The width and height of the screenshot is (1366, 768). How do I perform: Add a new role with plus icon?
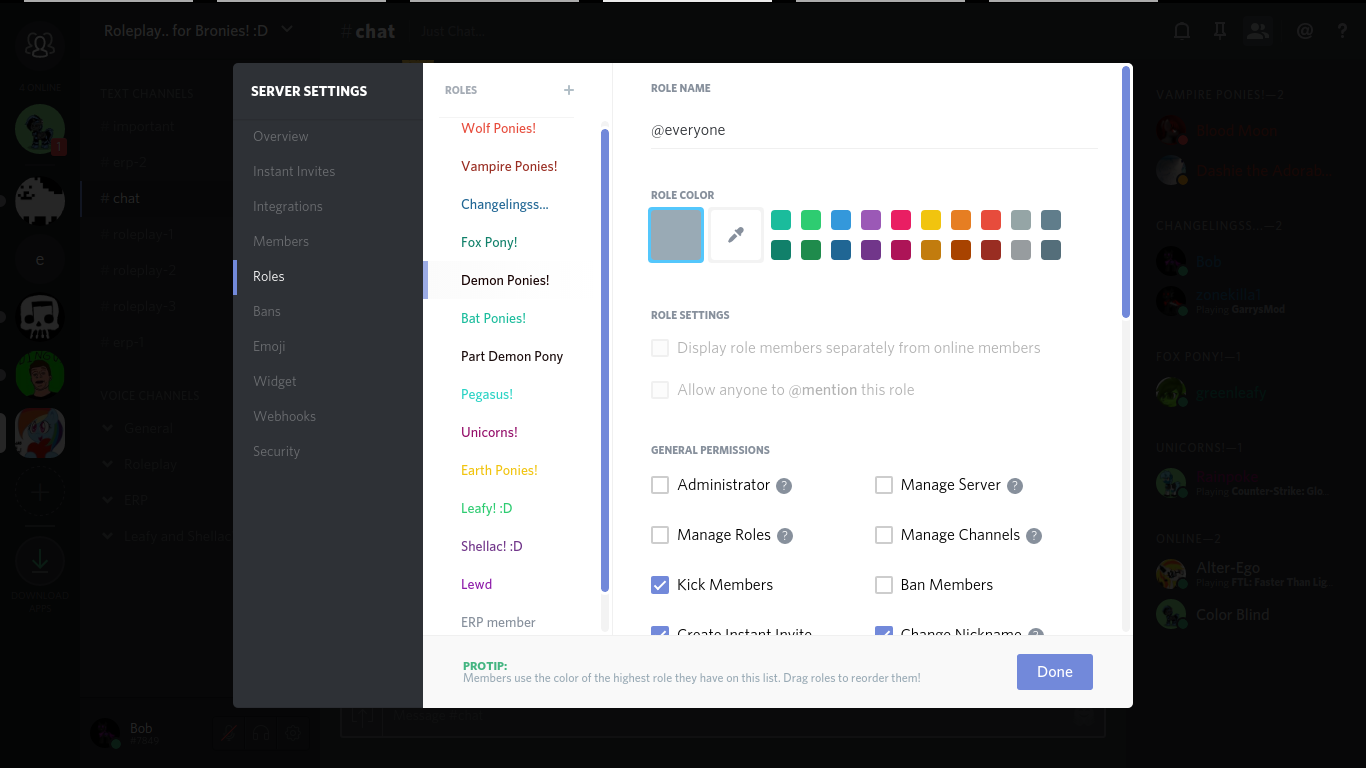[569, 90]
